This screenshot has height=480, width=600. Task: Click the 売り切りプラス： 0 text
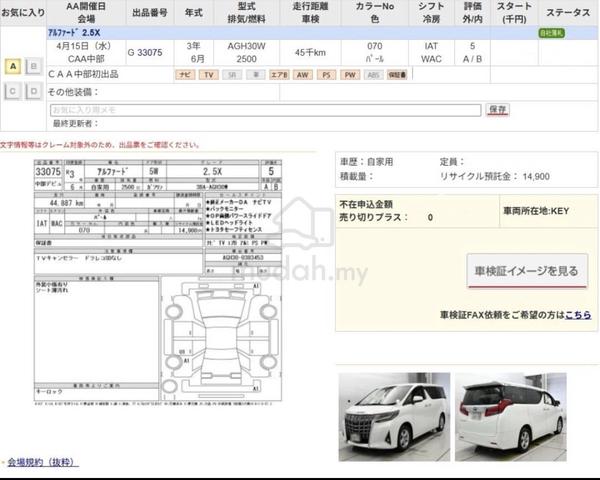pyautogui.click(x=386, y=217)
